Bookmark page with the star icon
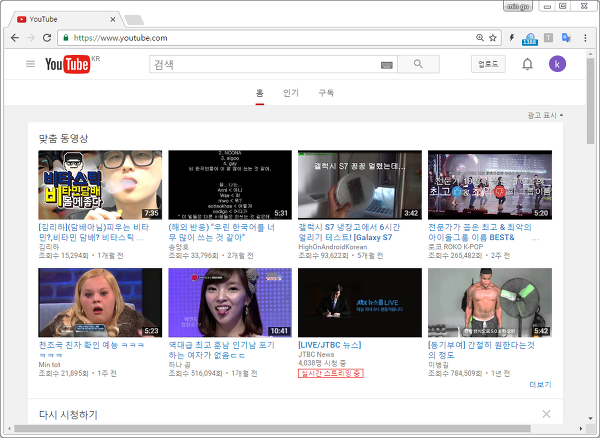The height and width of the screenshot is (438, 600). (x=493, y=38)
